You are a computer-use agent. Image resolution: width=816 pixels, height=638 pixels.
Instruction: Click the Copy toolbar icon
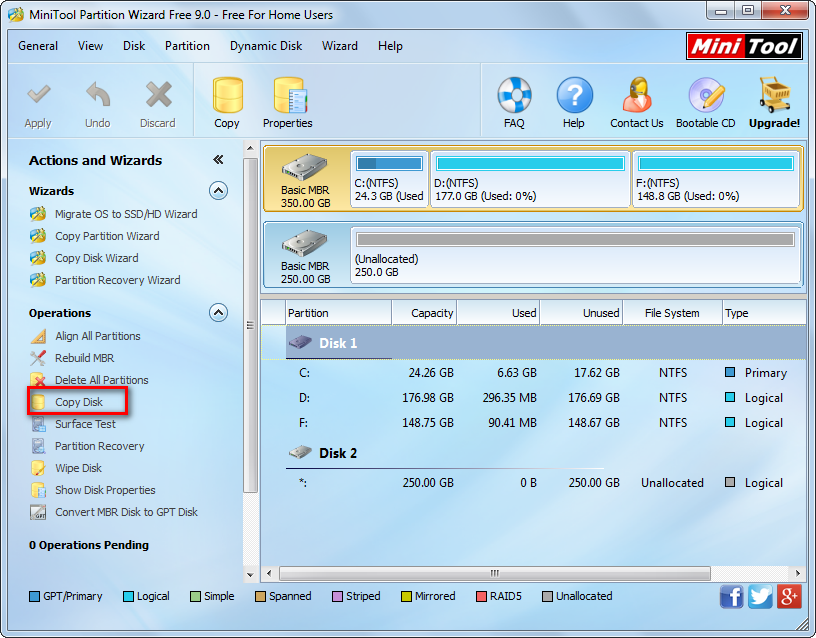pos(227,95)
